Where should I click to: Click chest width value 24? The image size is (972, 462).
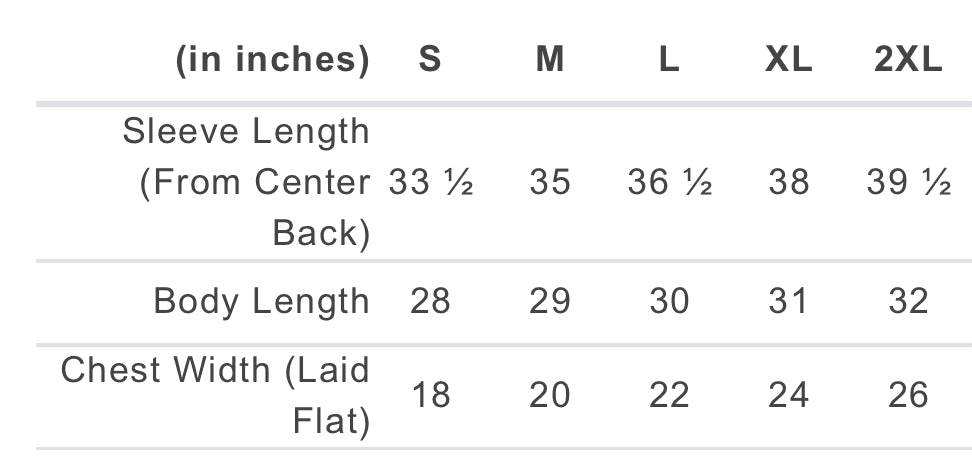[x=788, y=396]
